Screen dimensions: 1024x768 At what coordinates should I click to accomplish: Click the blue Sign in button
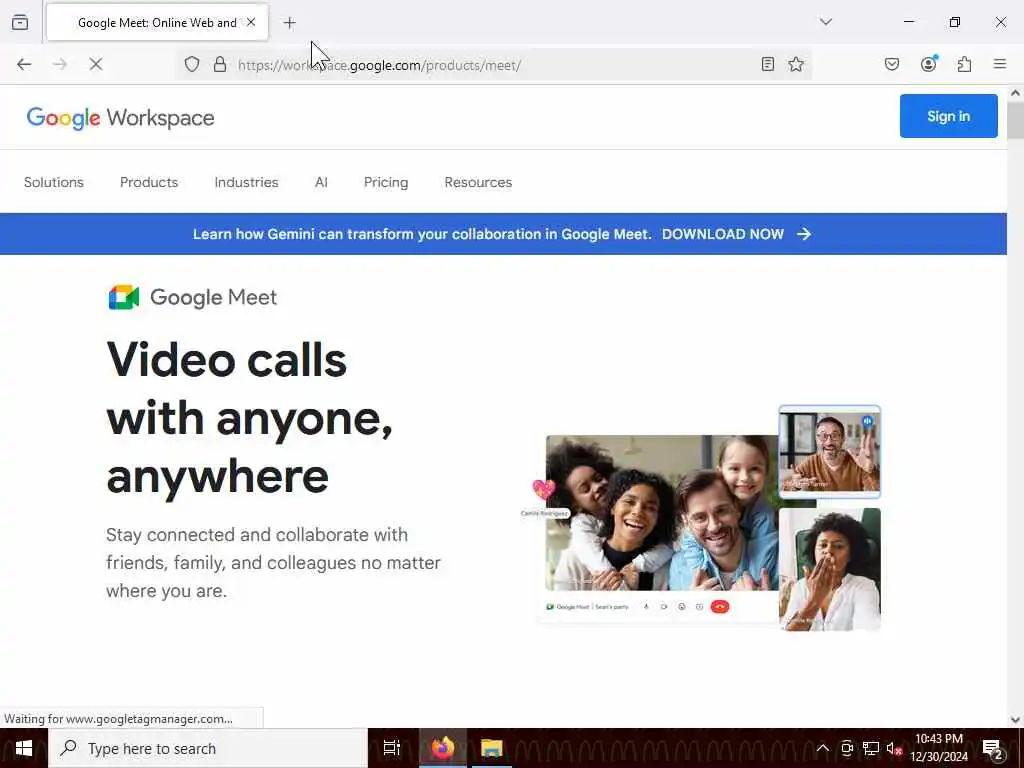(948, 116)
